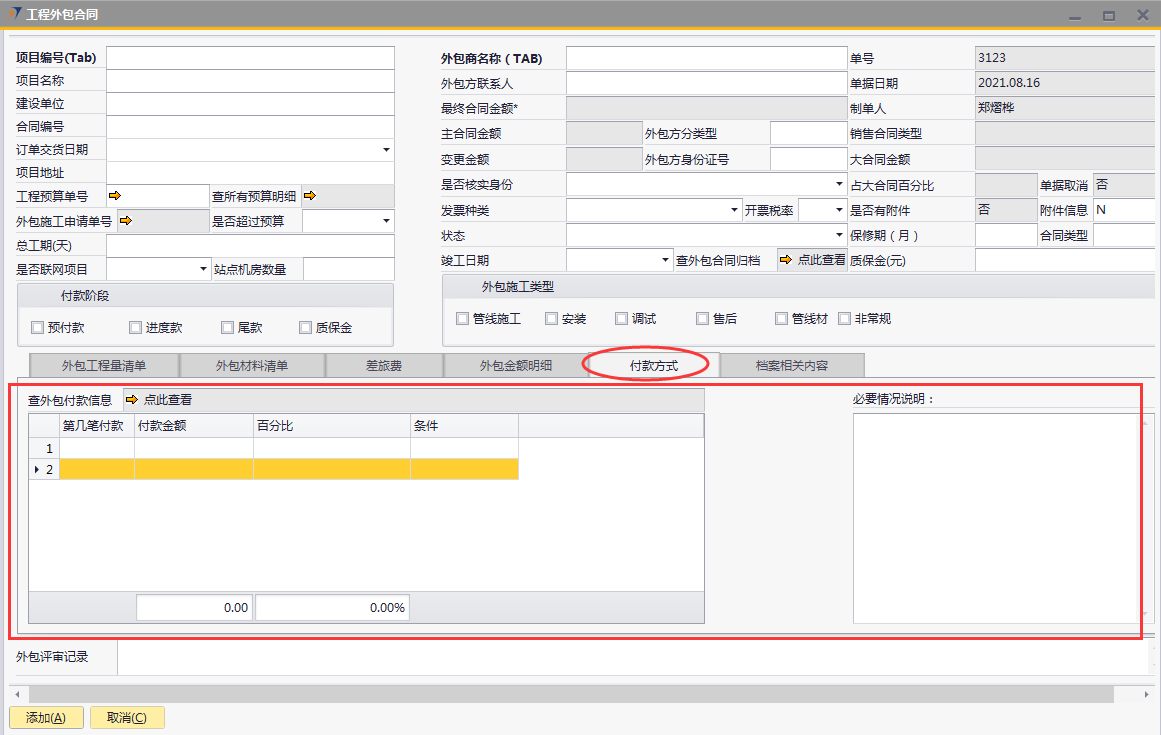Maximize the 工程外包合同 window

1108,16
